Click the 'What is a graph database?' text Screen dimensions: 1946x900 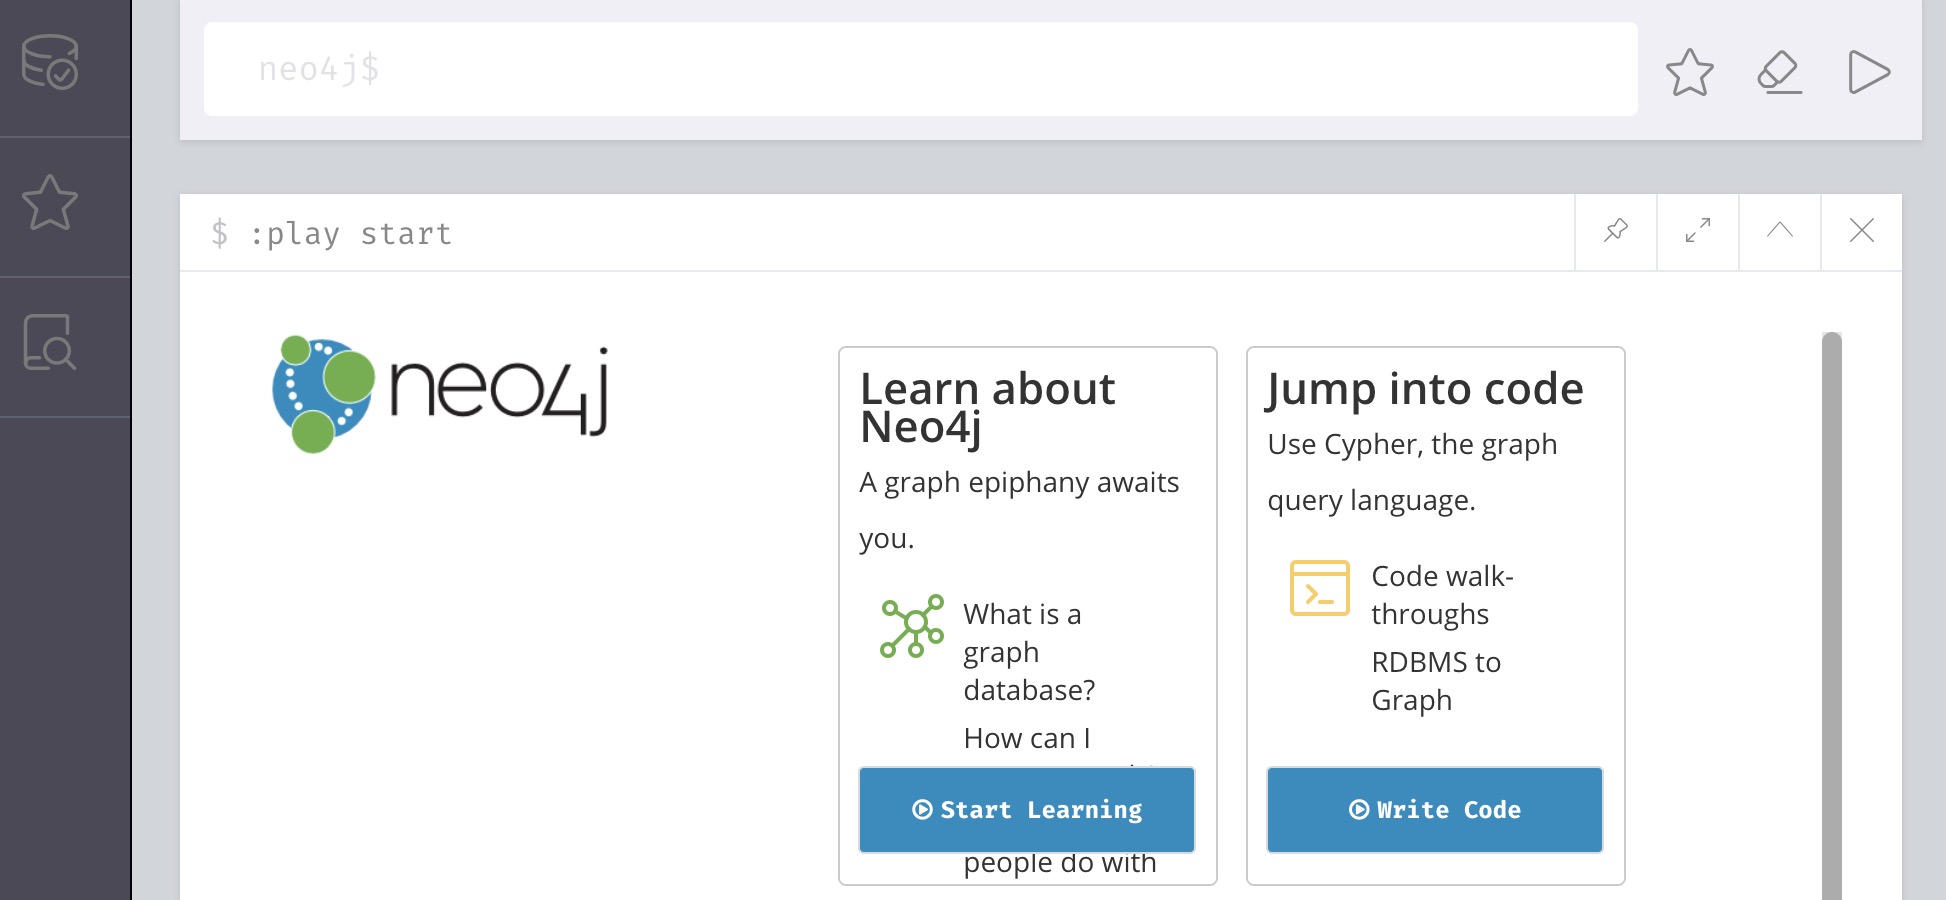1030,652
